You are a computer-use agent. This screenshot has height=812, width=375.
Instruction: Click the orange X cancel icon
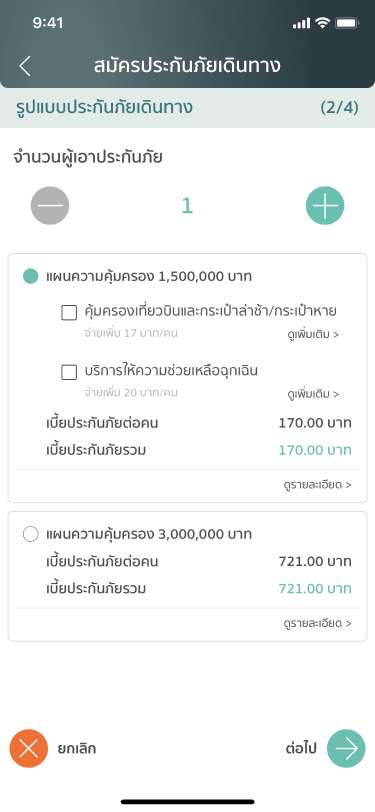(x=28, y=748)
